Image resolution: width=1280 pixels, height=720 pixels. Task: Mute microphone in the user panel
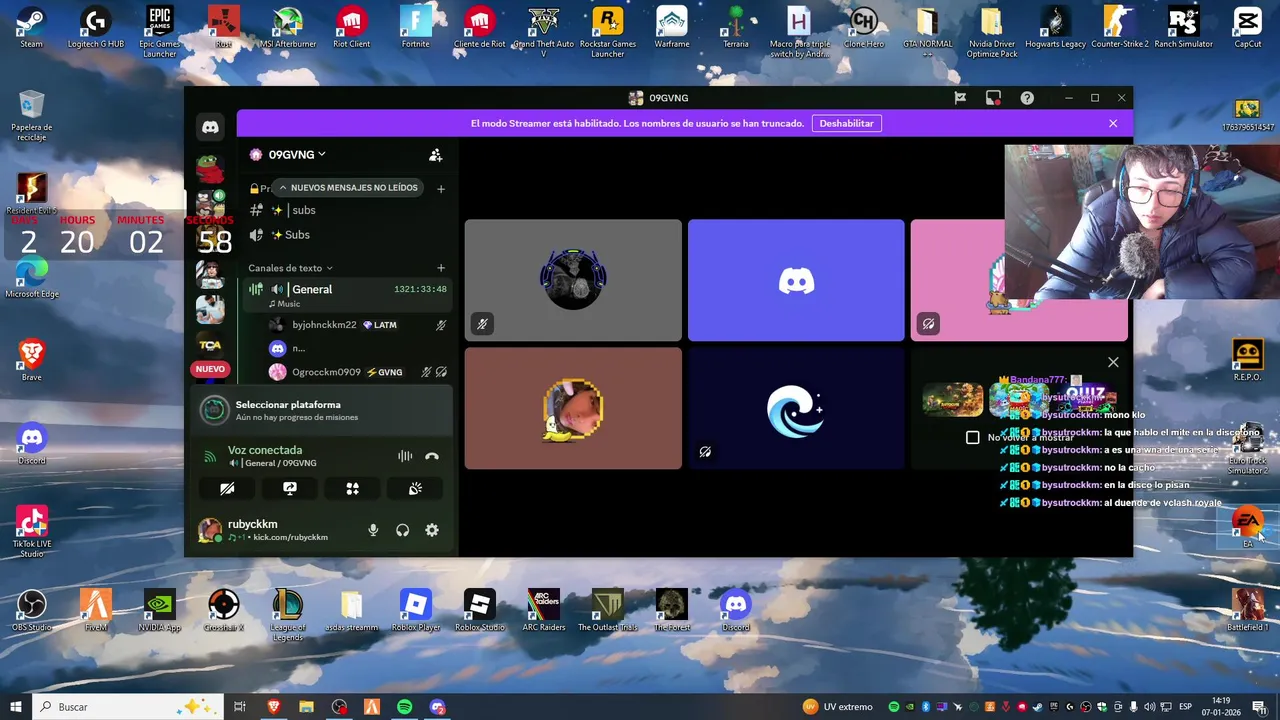pos(373,530)
